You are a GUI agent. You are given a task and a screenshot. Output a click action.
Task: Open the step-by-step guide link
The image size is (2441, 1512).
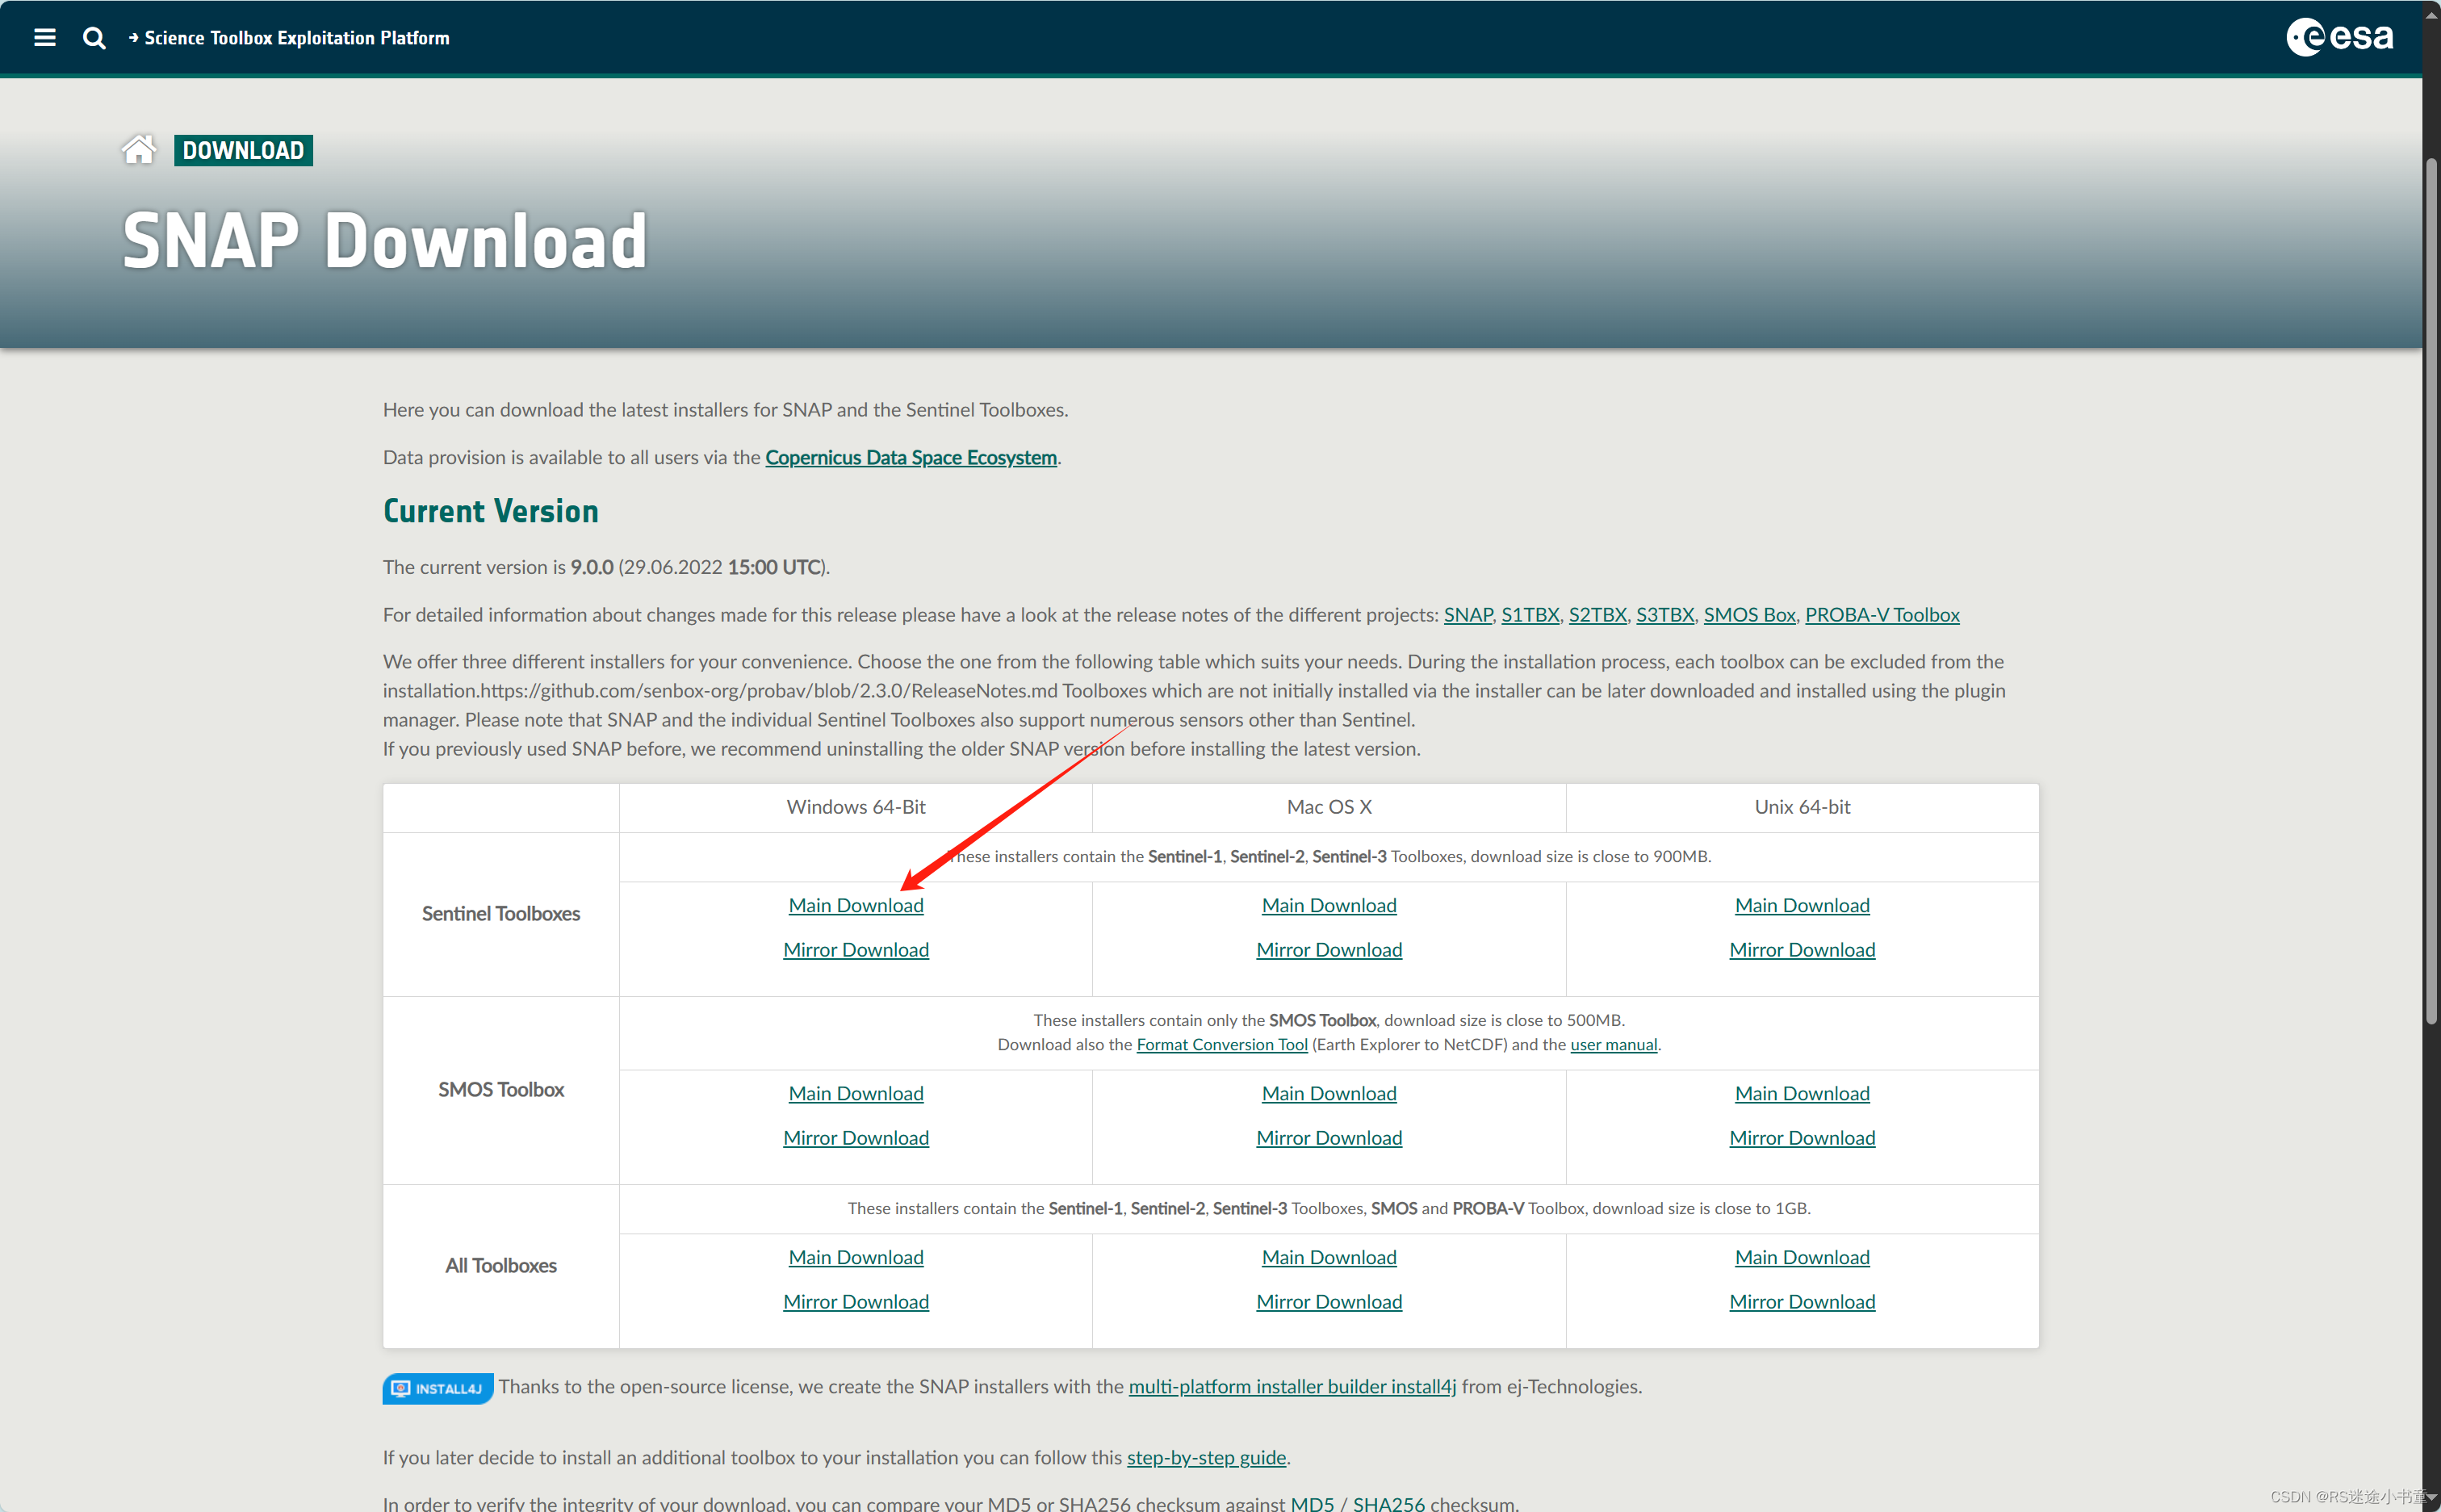tap(1206, 1457)
